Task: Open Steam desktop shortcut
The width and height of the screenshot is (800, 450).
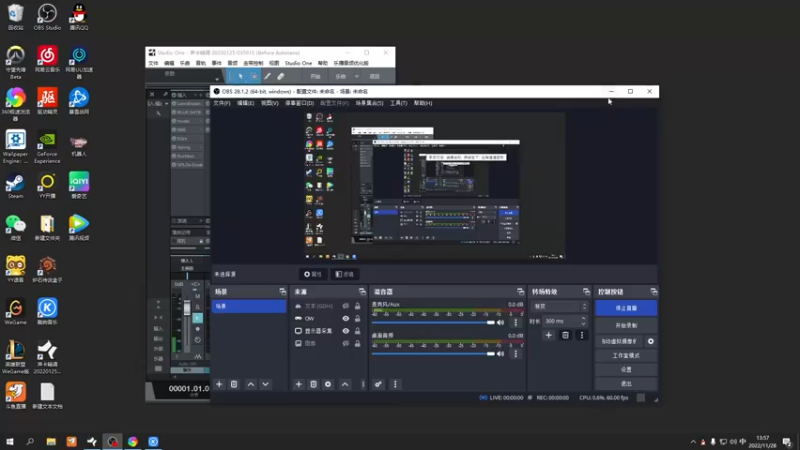Action: 15,186
